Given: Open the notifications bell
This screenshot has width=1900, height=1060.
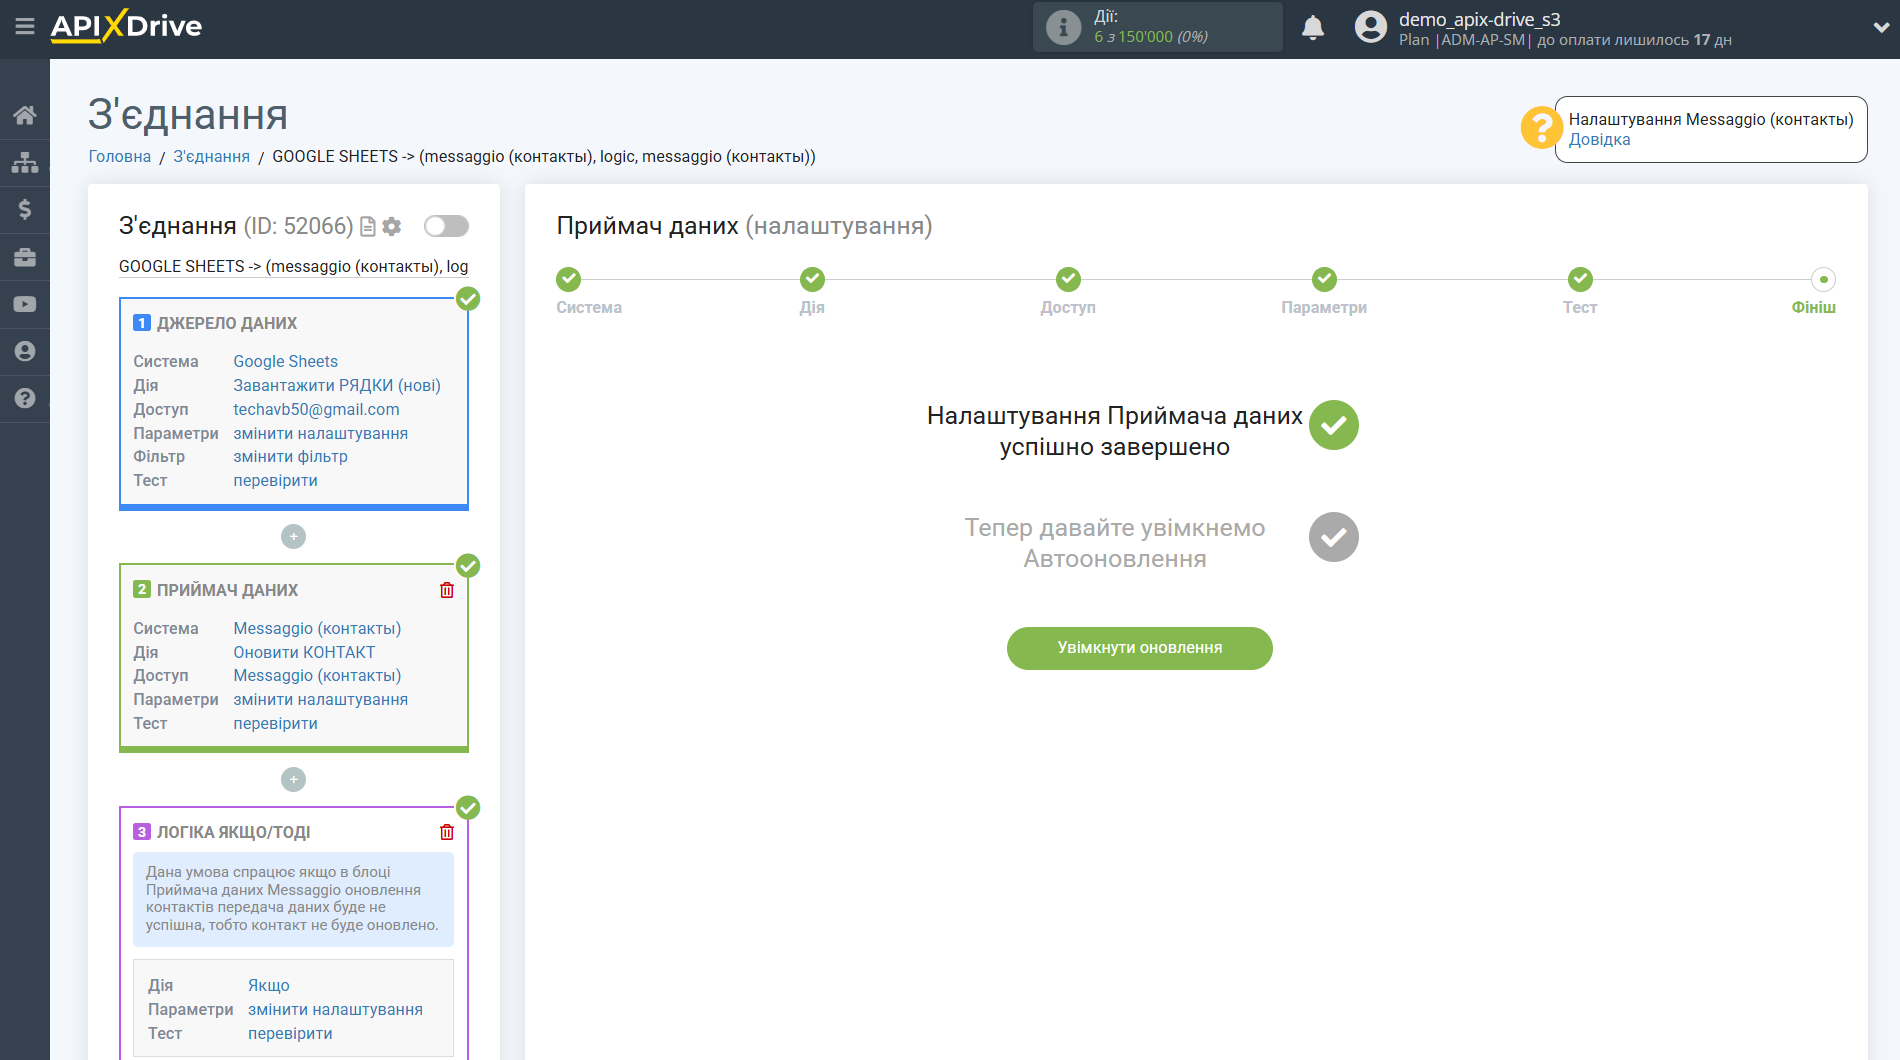Looking at the screenshot, I should click(1312, 28).
